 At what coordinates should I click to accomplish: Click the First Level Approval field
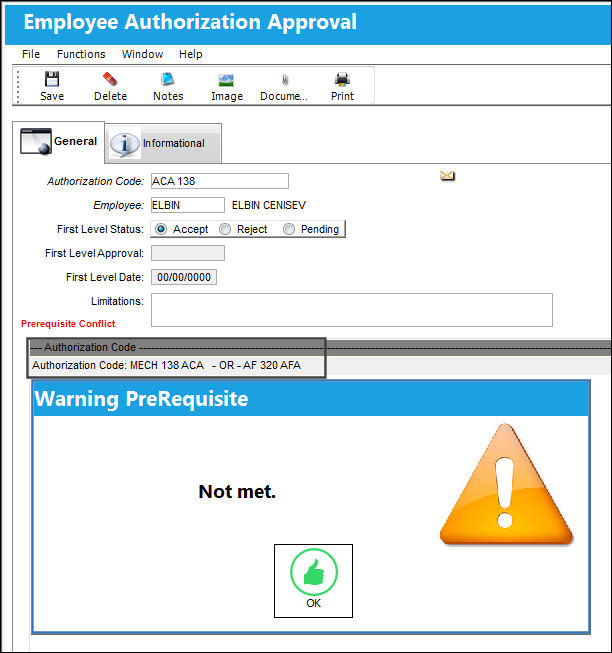point(188,253)
